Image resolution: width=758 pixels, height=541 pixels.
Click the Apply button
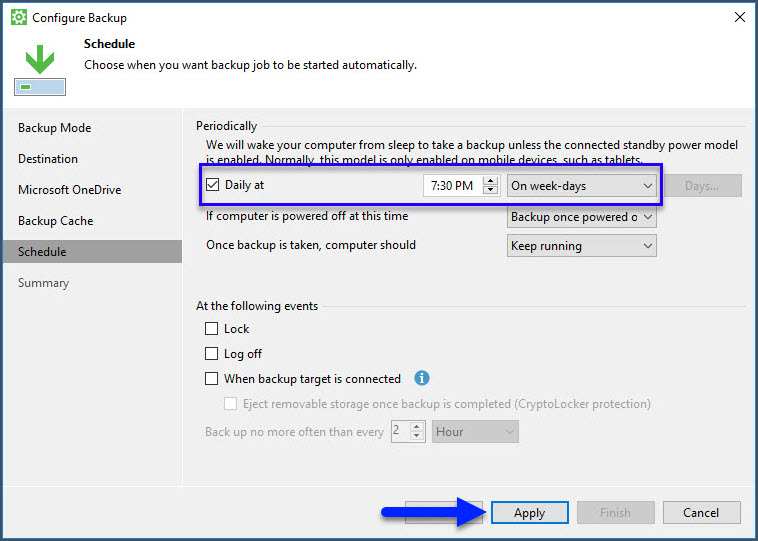[529, 513]
